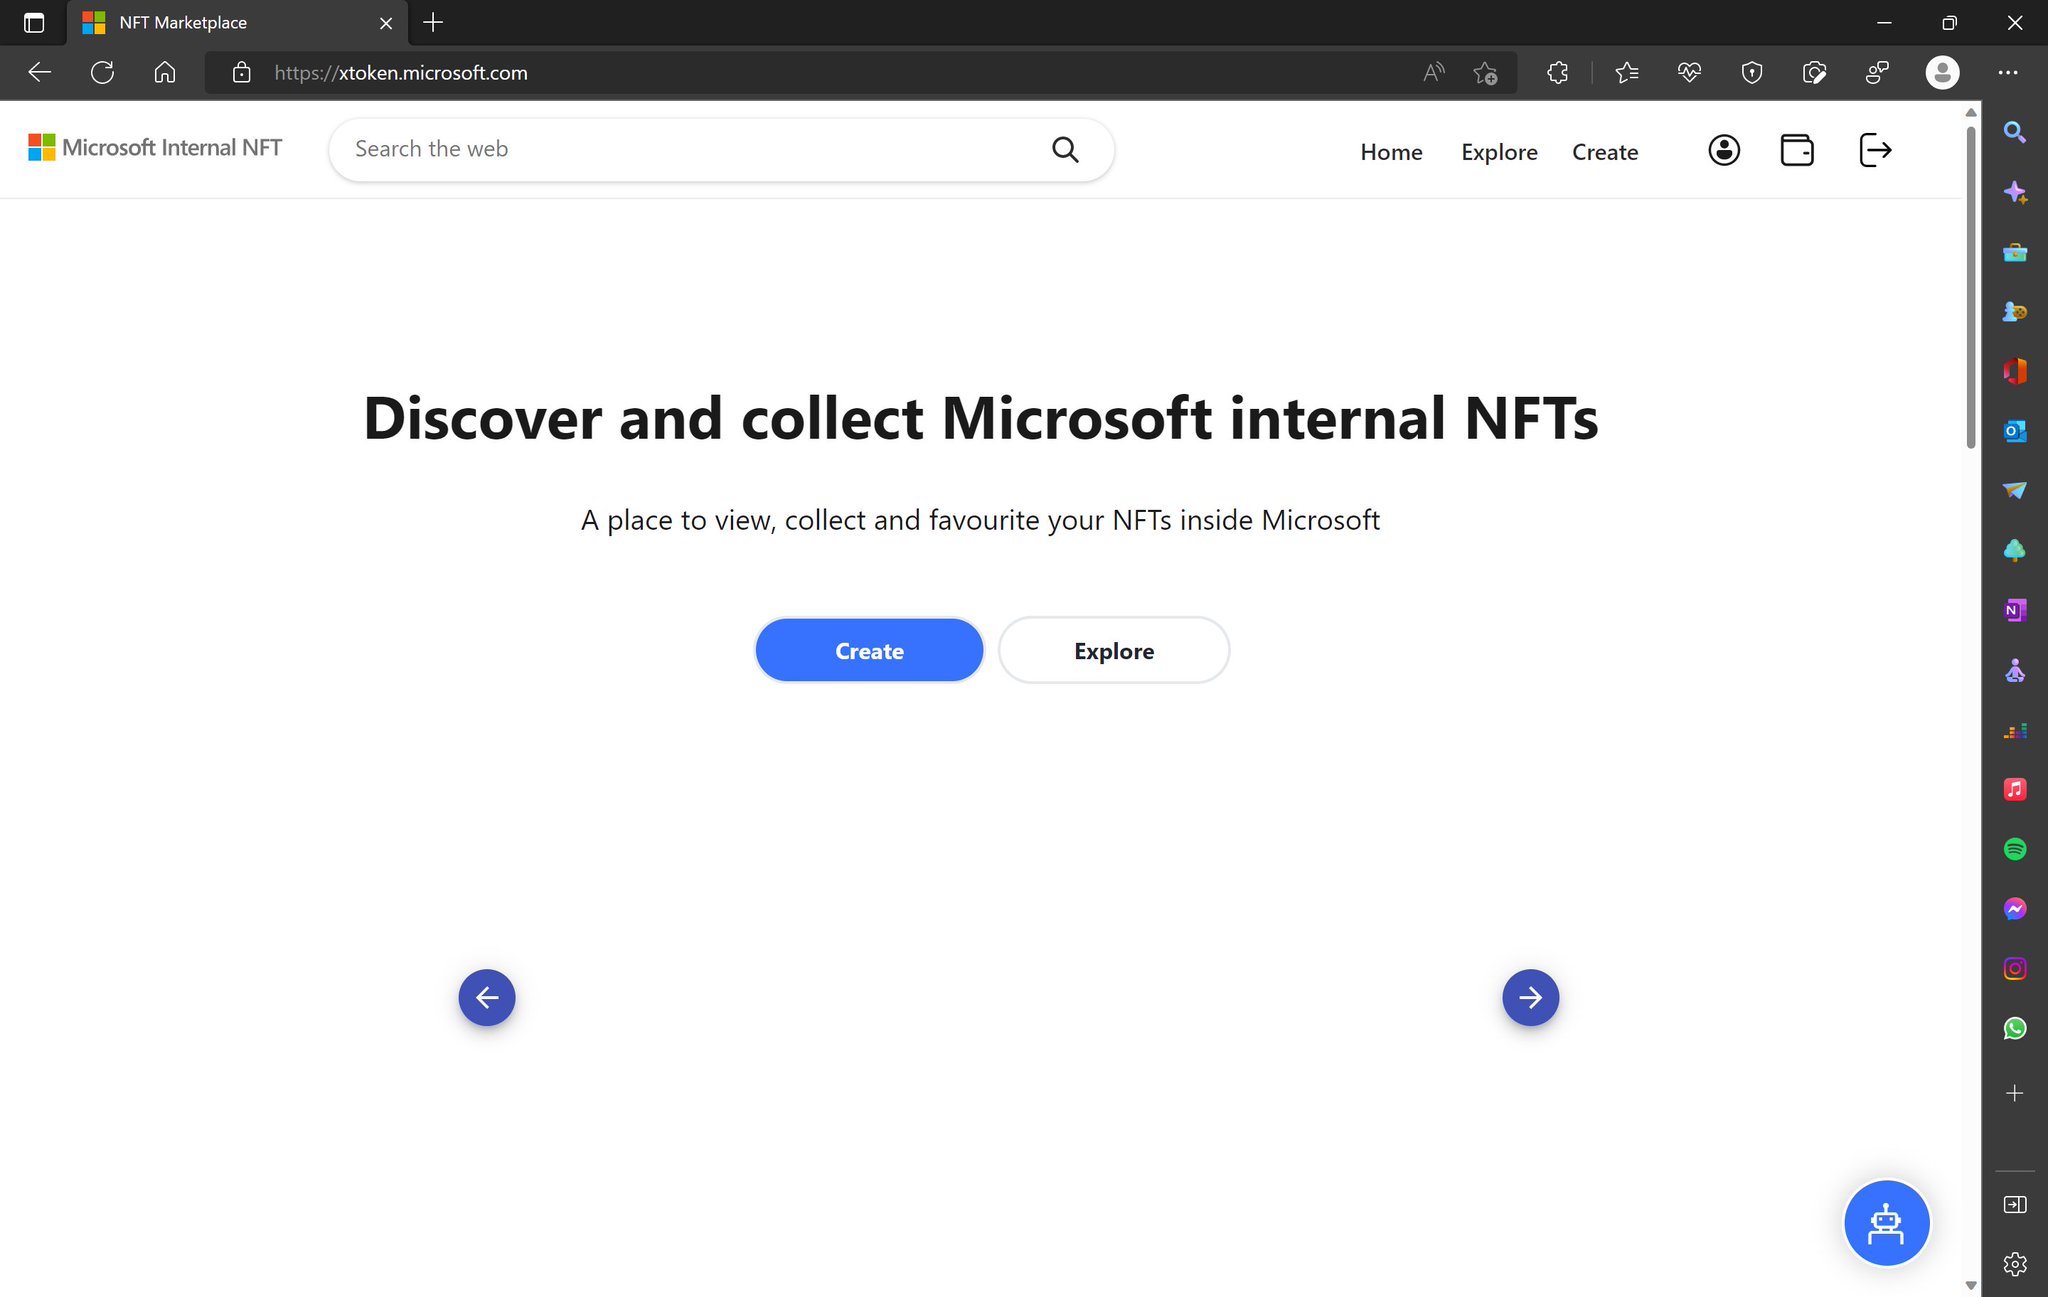Open Outlook in Edge sidebar
Viewport: 2048px width, 1297px height.
coord(2014,431)
